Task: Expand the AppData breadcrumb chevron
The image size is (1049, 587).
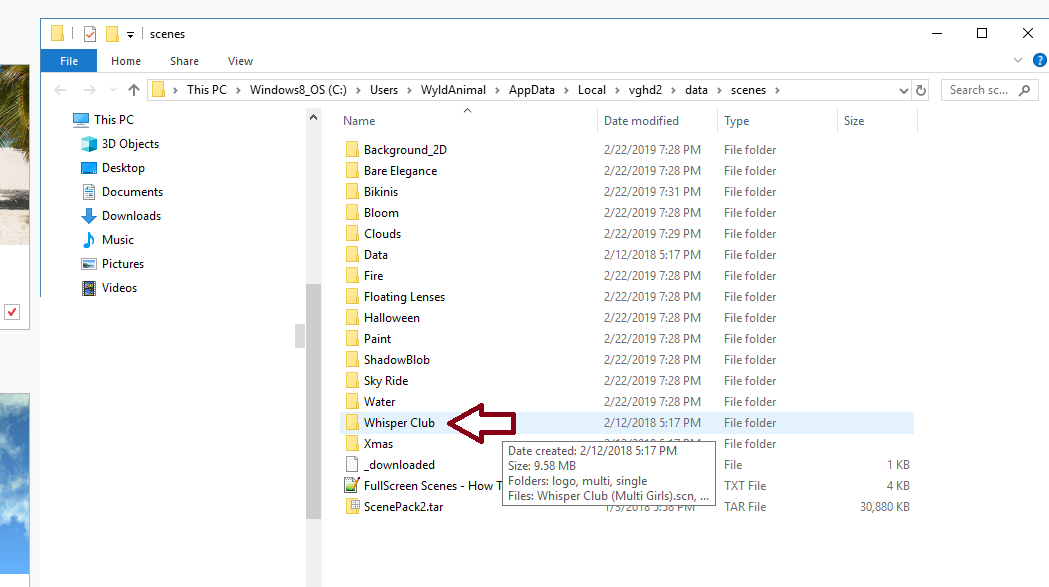Action: (x=570, y=90)
